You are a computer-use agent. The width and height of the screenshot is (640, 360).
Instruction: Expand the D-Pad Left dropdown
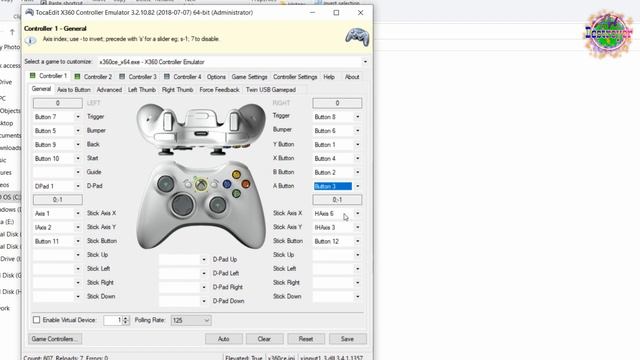pyautogui.click(x=204, y=273)
